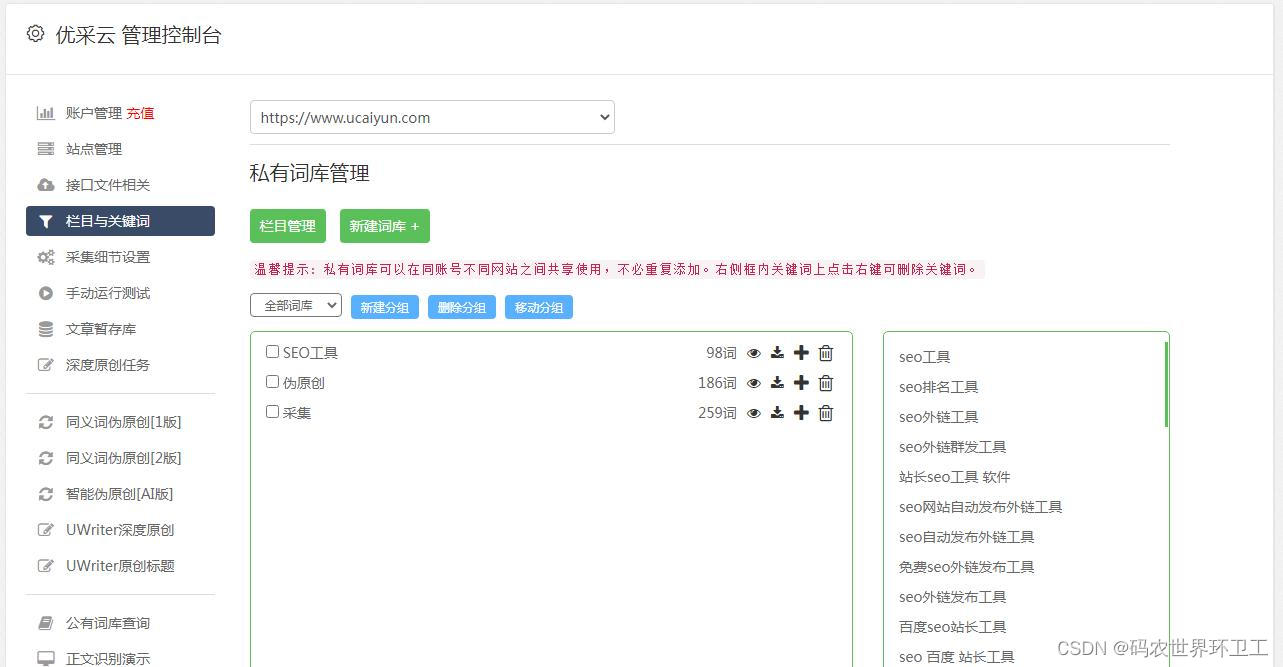This screenshot has width=1283, height=667.
Task: Click the funnel icon in 栏目与关键词
Action: [x=46, y=221]
